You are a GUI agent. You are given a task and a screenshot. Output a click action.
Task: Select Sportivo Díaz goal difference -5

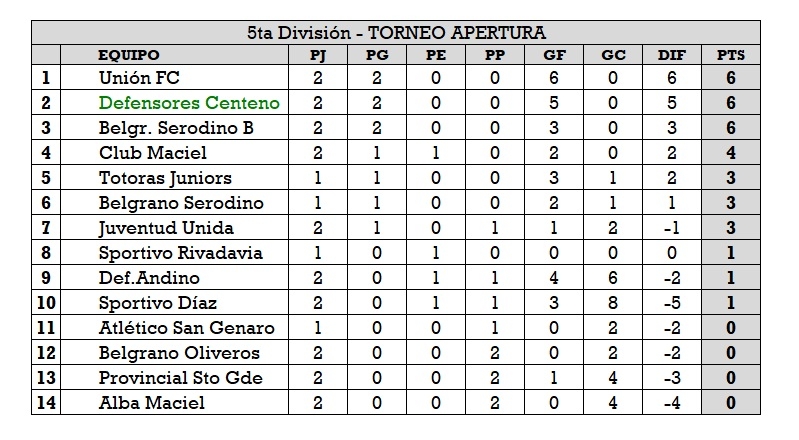pos(672,303)
